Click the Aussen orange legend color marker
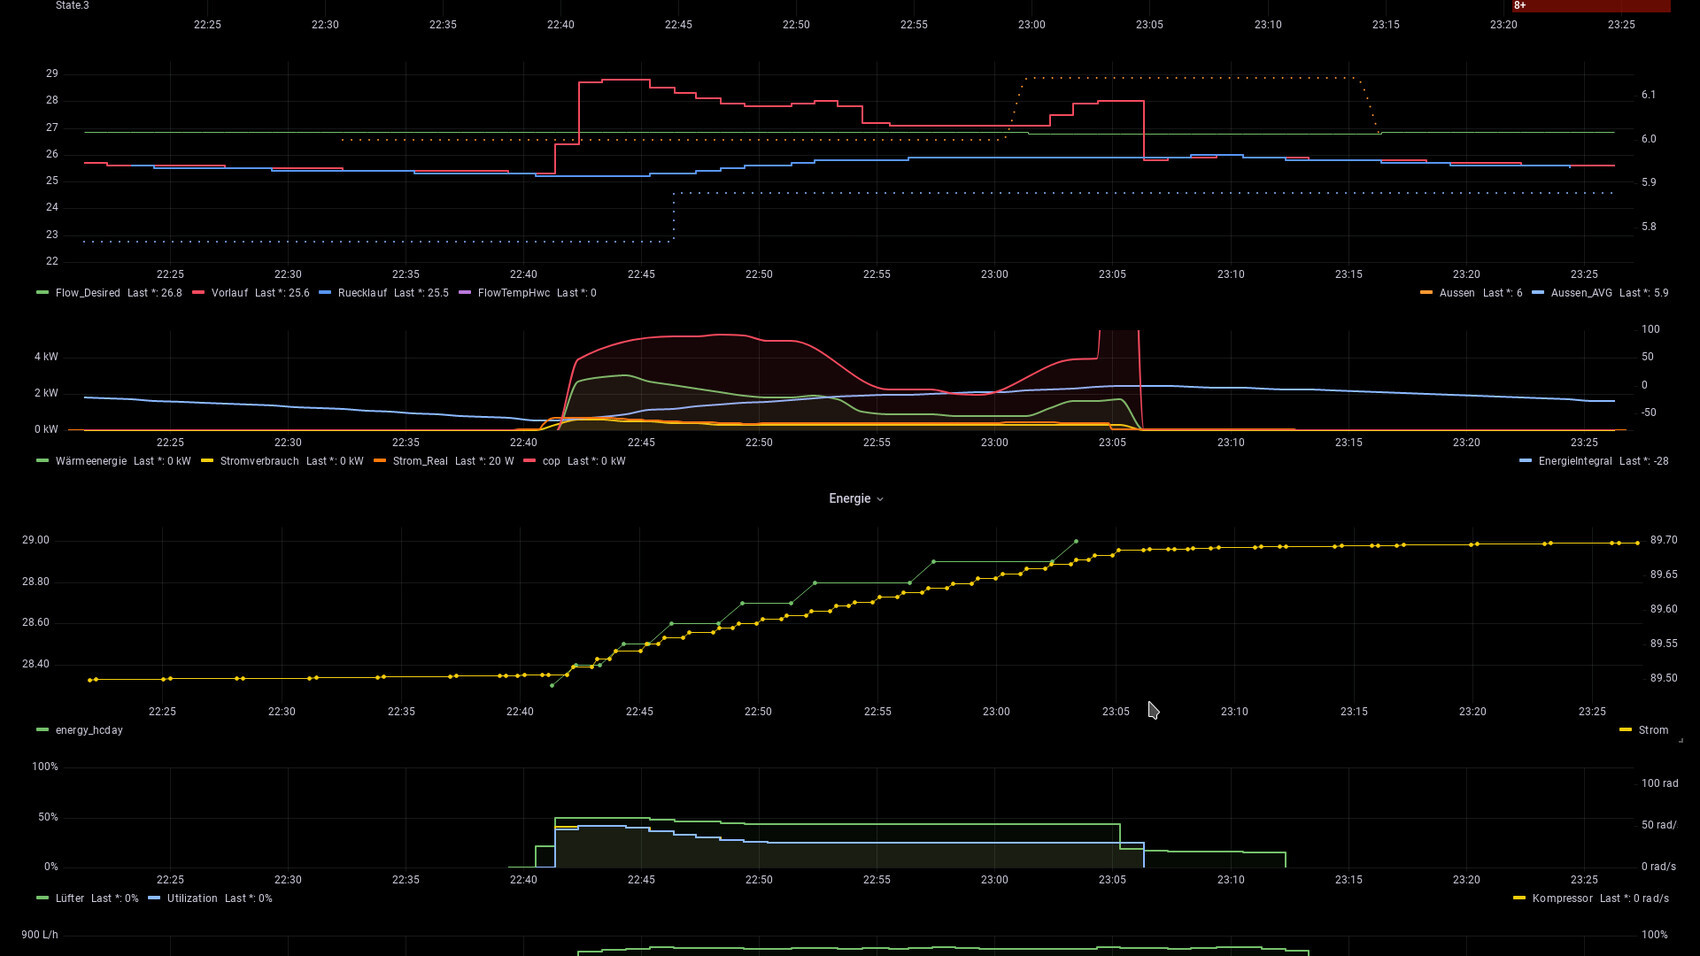The image size is (1700, 956). click(1426, 293)
